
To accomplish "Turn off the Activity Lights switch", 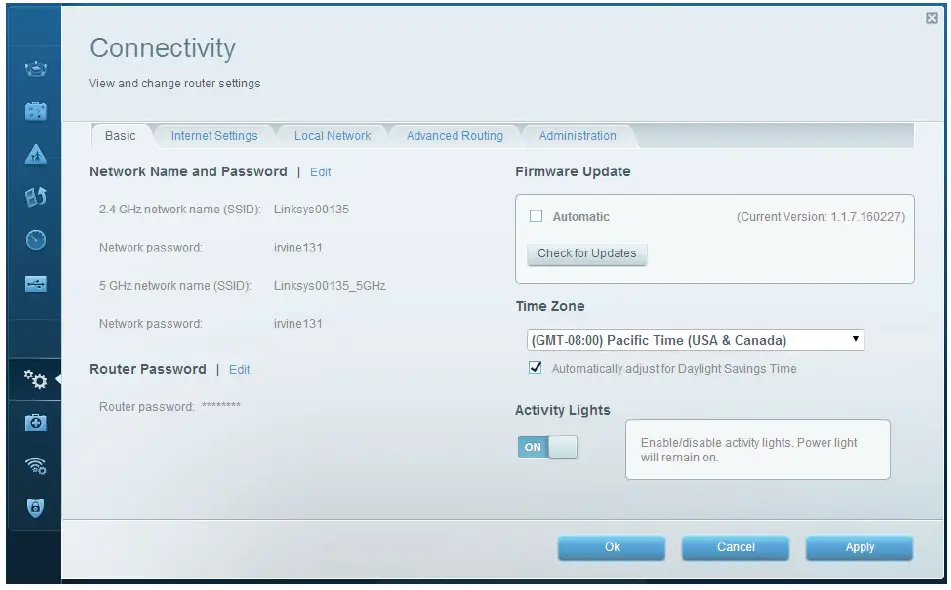I will click(x=547, y=447).
